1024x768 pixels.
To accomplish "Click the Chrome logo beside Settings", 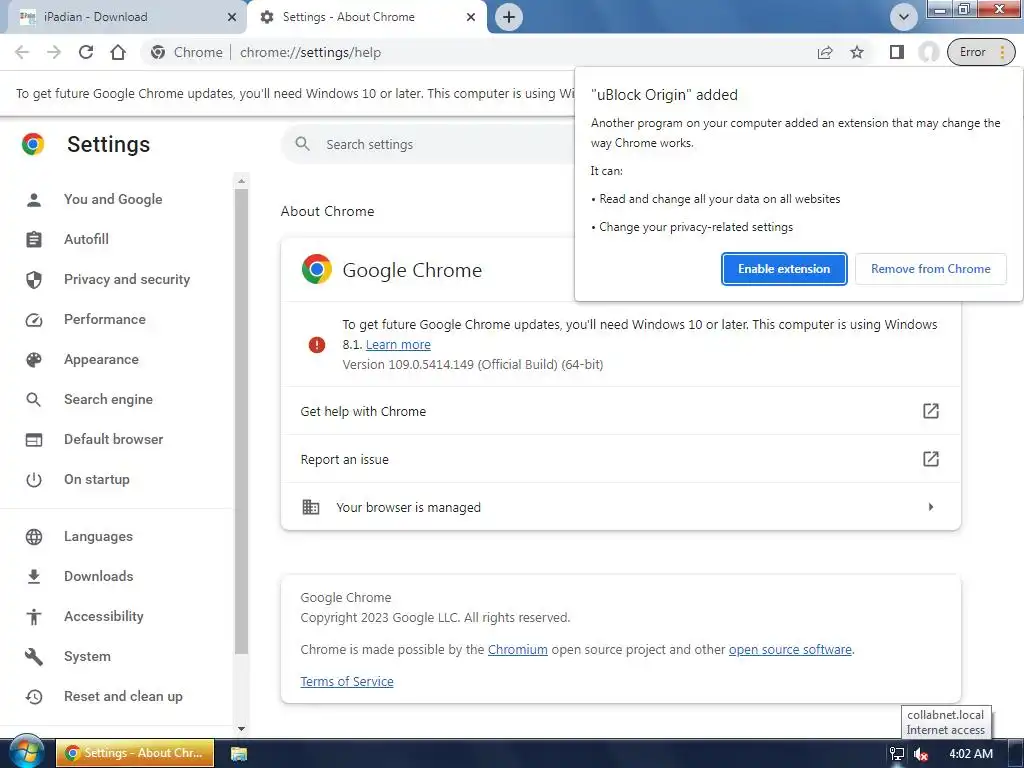I will pos(33,144).
